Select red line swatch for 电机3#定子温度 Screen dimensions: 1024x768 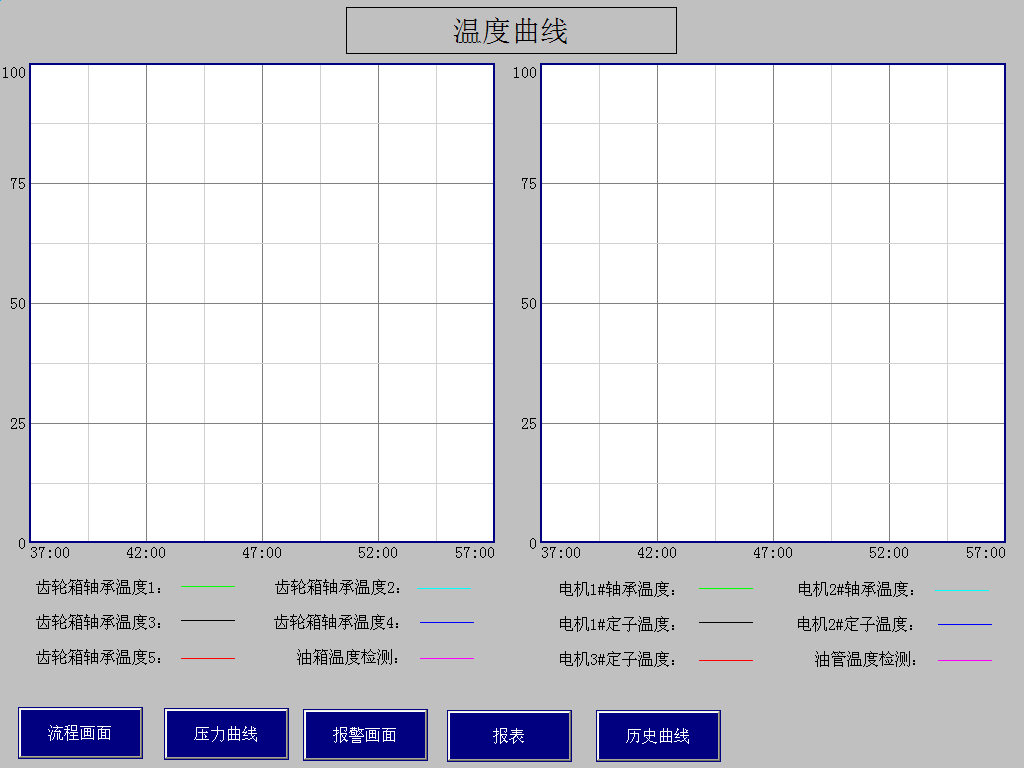(x=726, y=660)
